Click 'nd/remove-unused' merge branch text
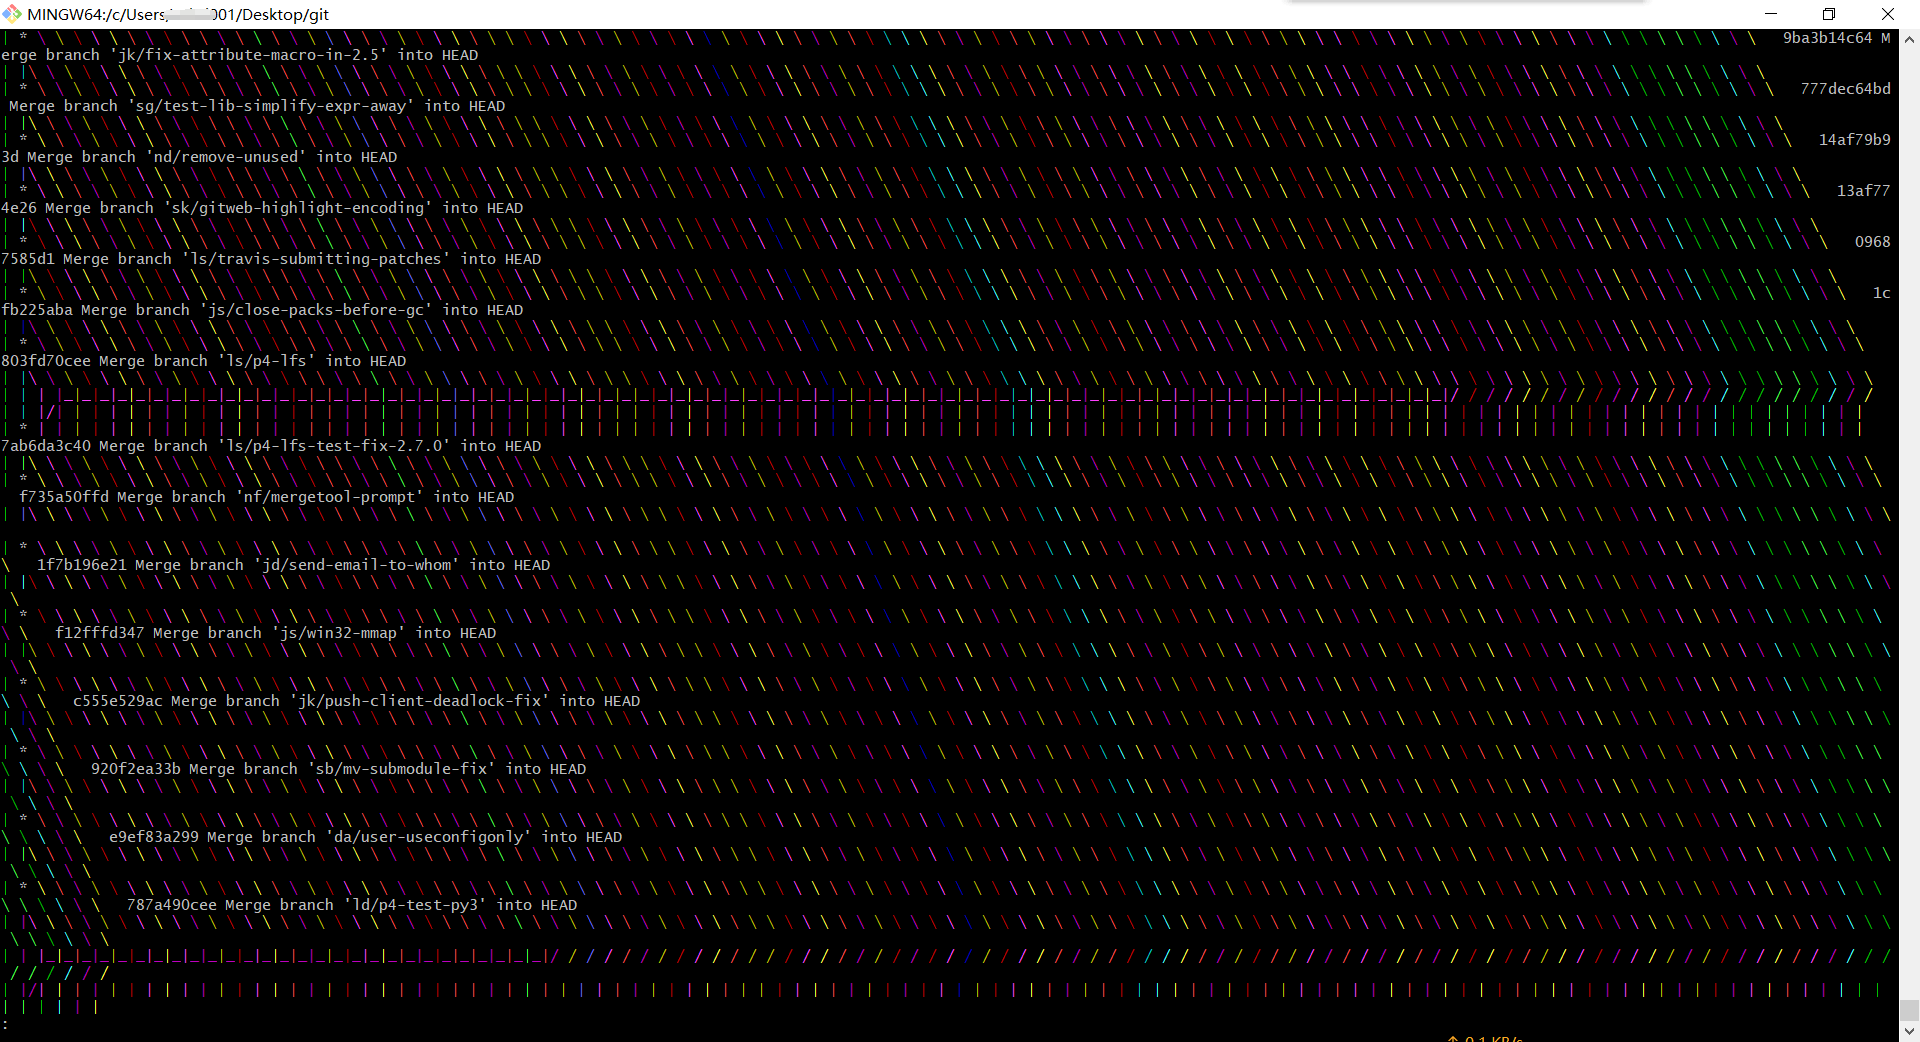This screenshot has height=1042, width=1920. pos(212,157)
